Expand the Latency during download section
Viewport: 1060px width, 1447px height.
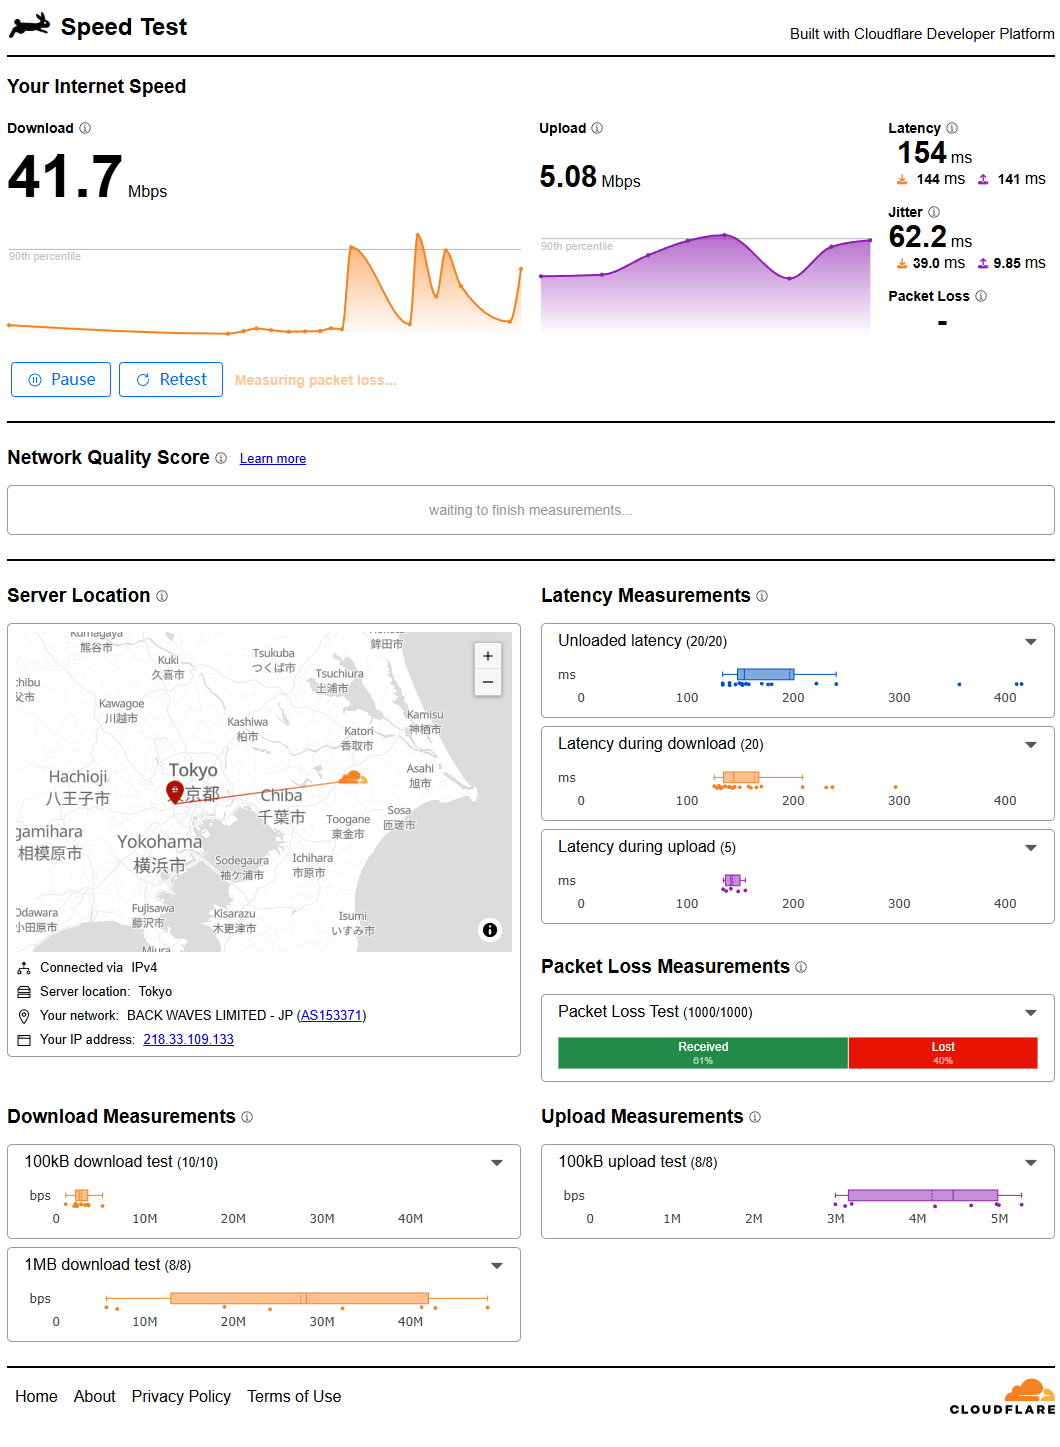(x=1031, y=745)
